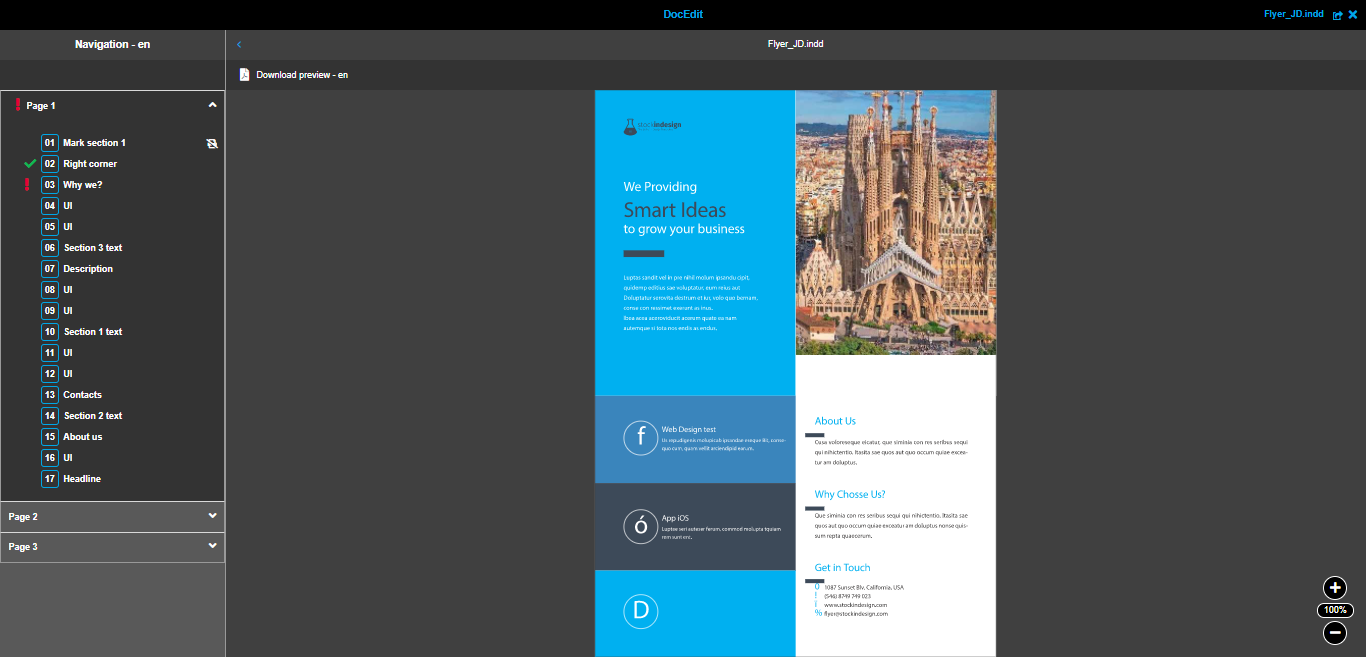This screenshot has width=1366, height=657.
Task: Zoom out with the minus button
Action: pos(1335,632)
